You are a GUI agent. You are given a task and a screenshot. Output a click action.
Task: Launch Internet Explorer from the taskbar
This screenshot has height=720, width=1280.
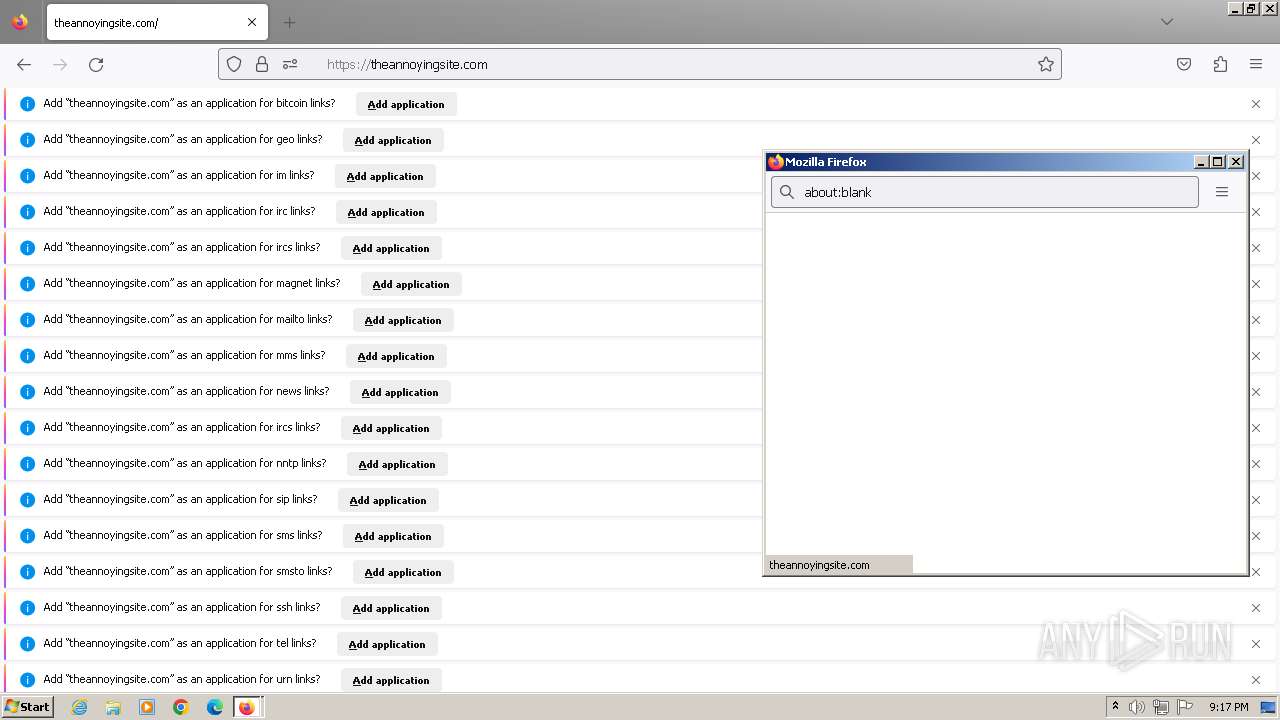click(79, 707)
